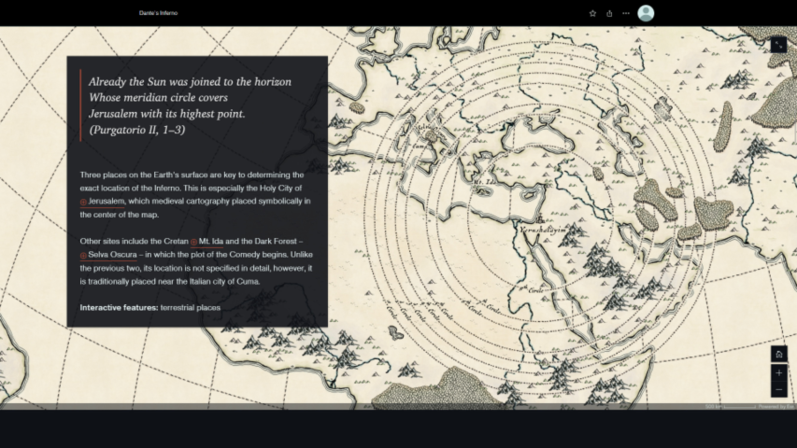Viewport: 797px width, 448px height.
Task: Follow the Selva Oscura map link
Action: (112, 255)
